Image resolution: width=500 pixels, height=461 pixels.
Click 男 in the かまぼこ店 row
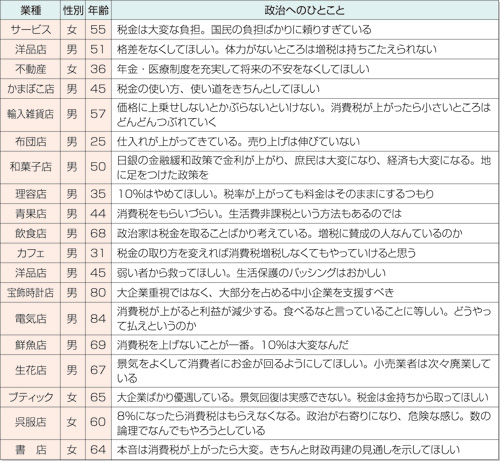[x=72, y=89]
